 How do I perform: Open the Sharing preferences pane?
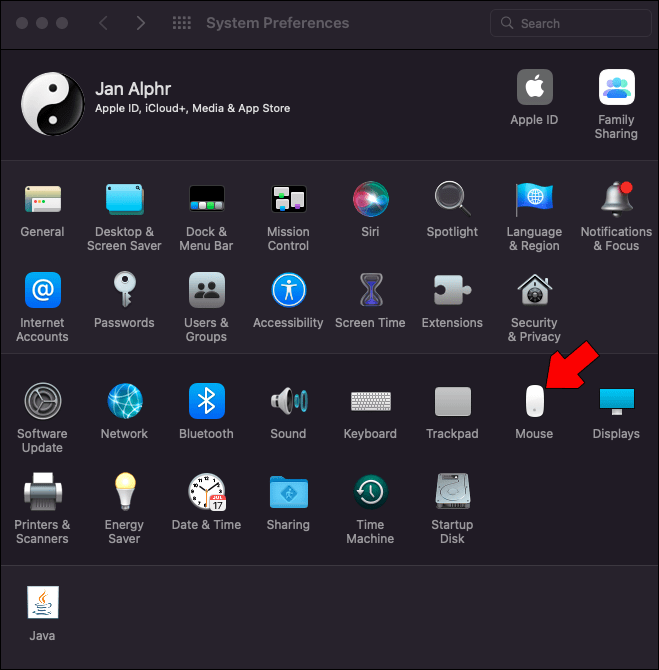point(288,492)
